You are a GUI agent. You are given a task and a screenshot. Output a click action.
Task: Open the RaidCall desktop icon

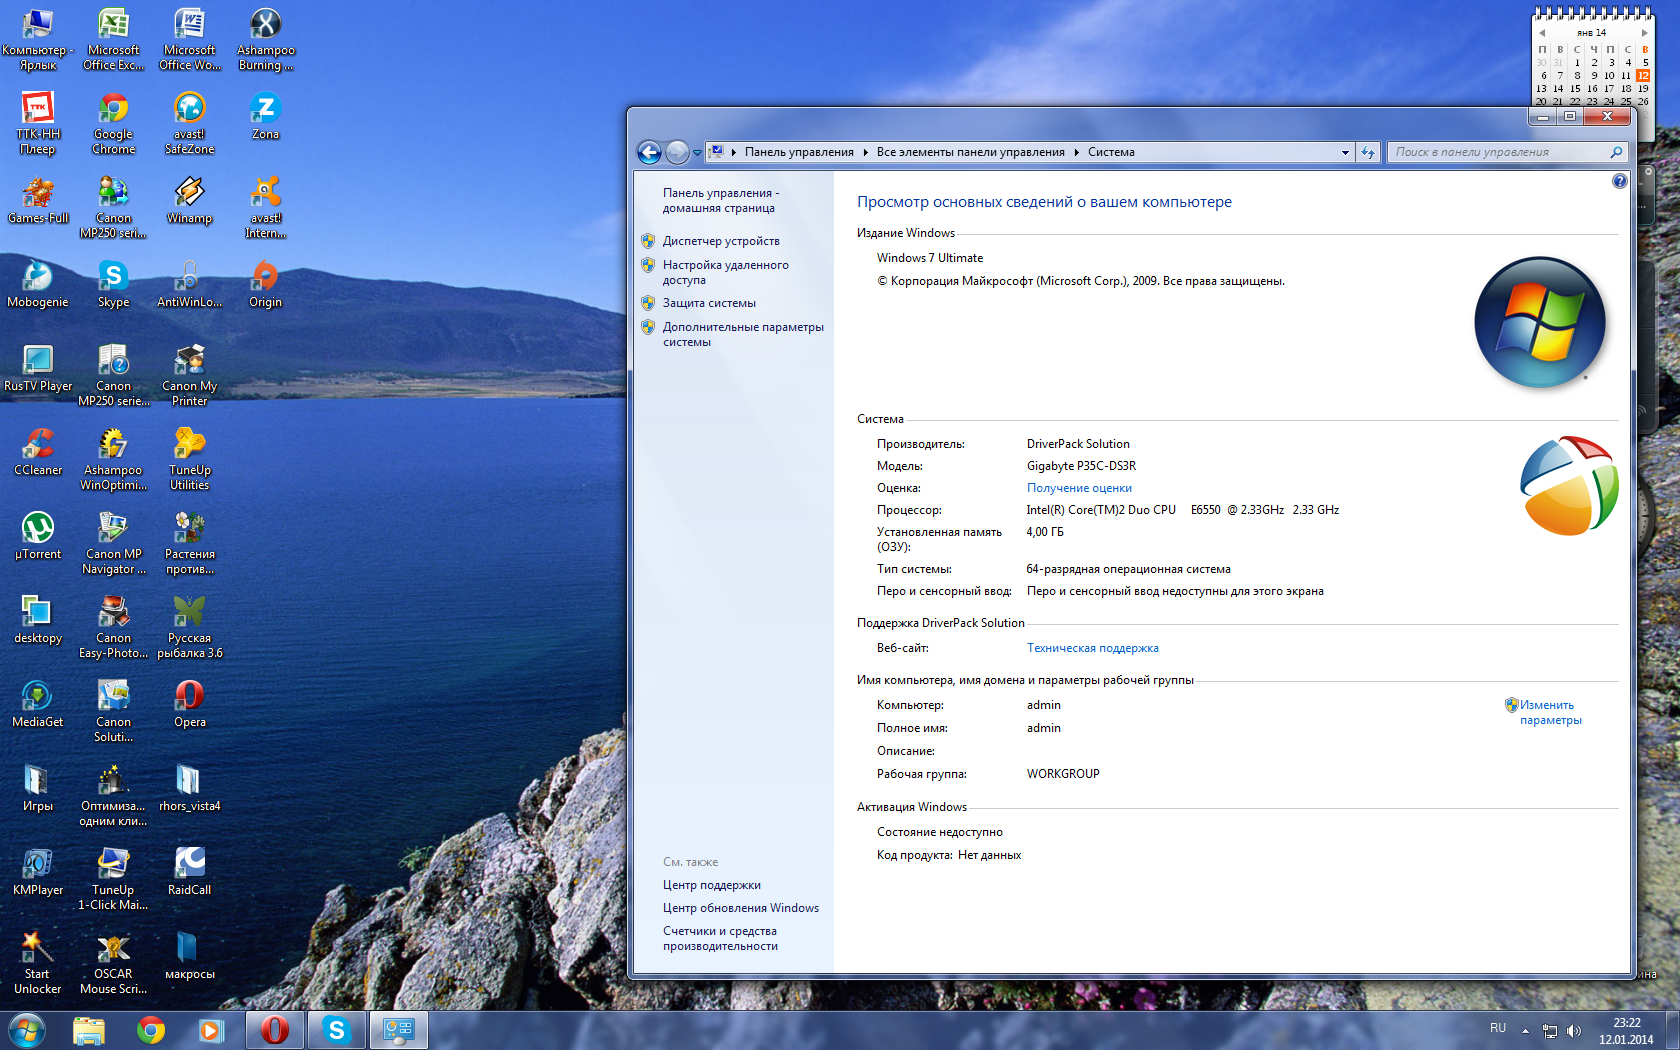189,872
